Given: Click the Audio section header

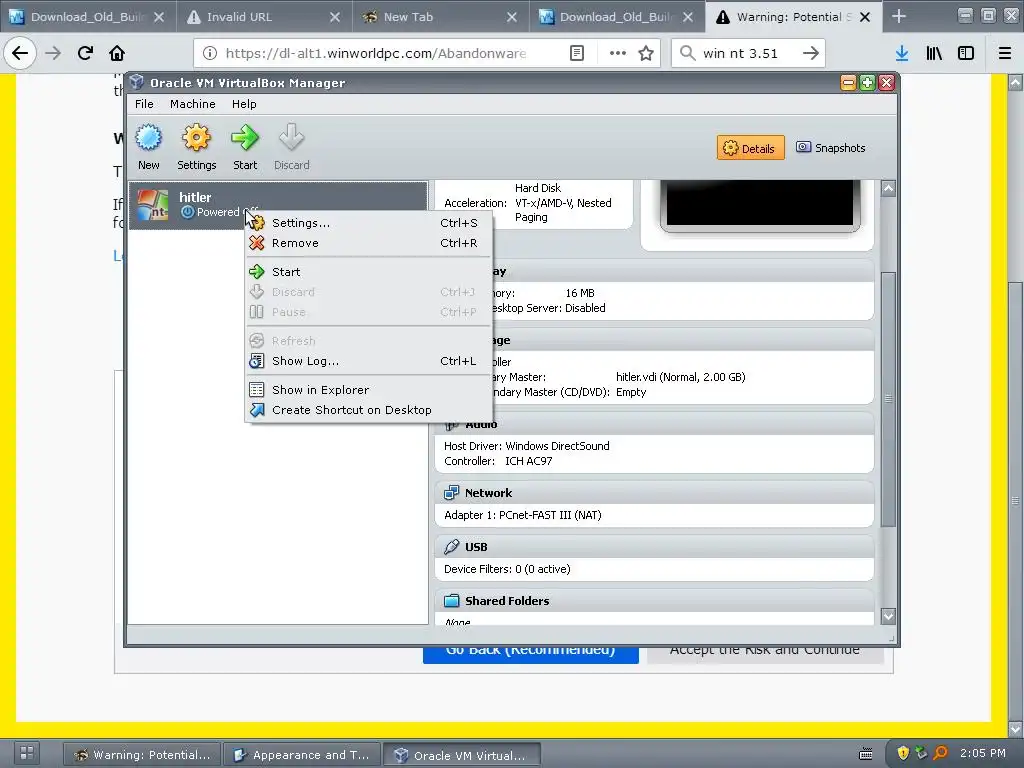Looking at the screenshot, I should tap(654, 424).
